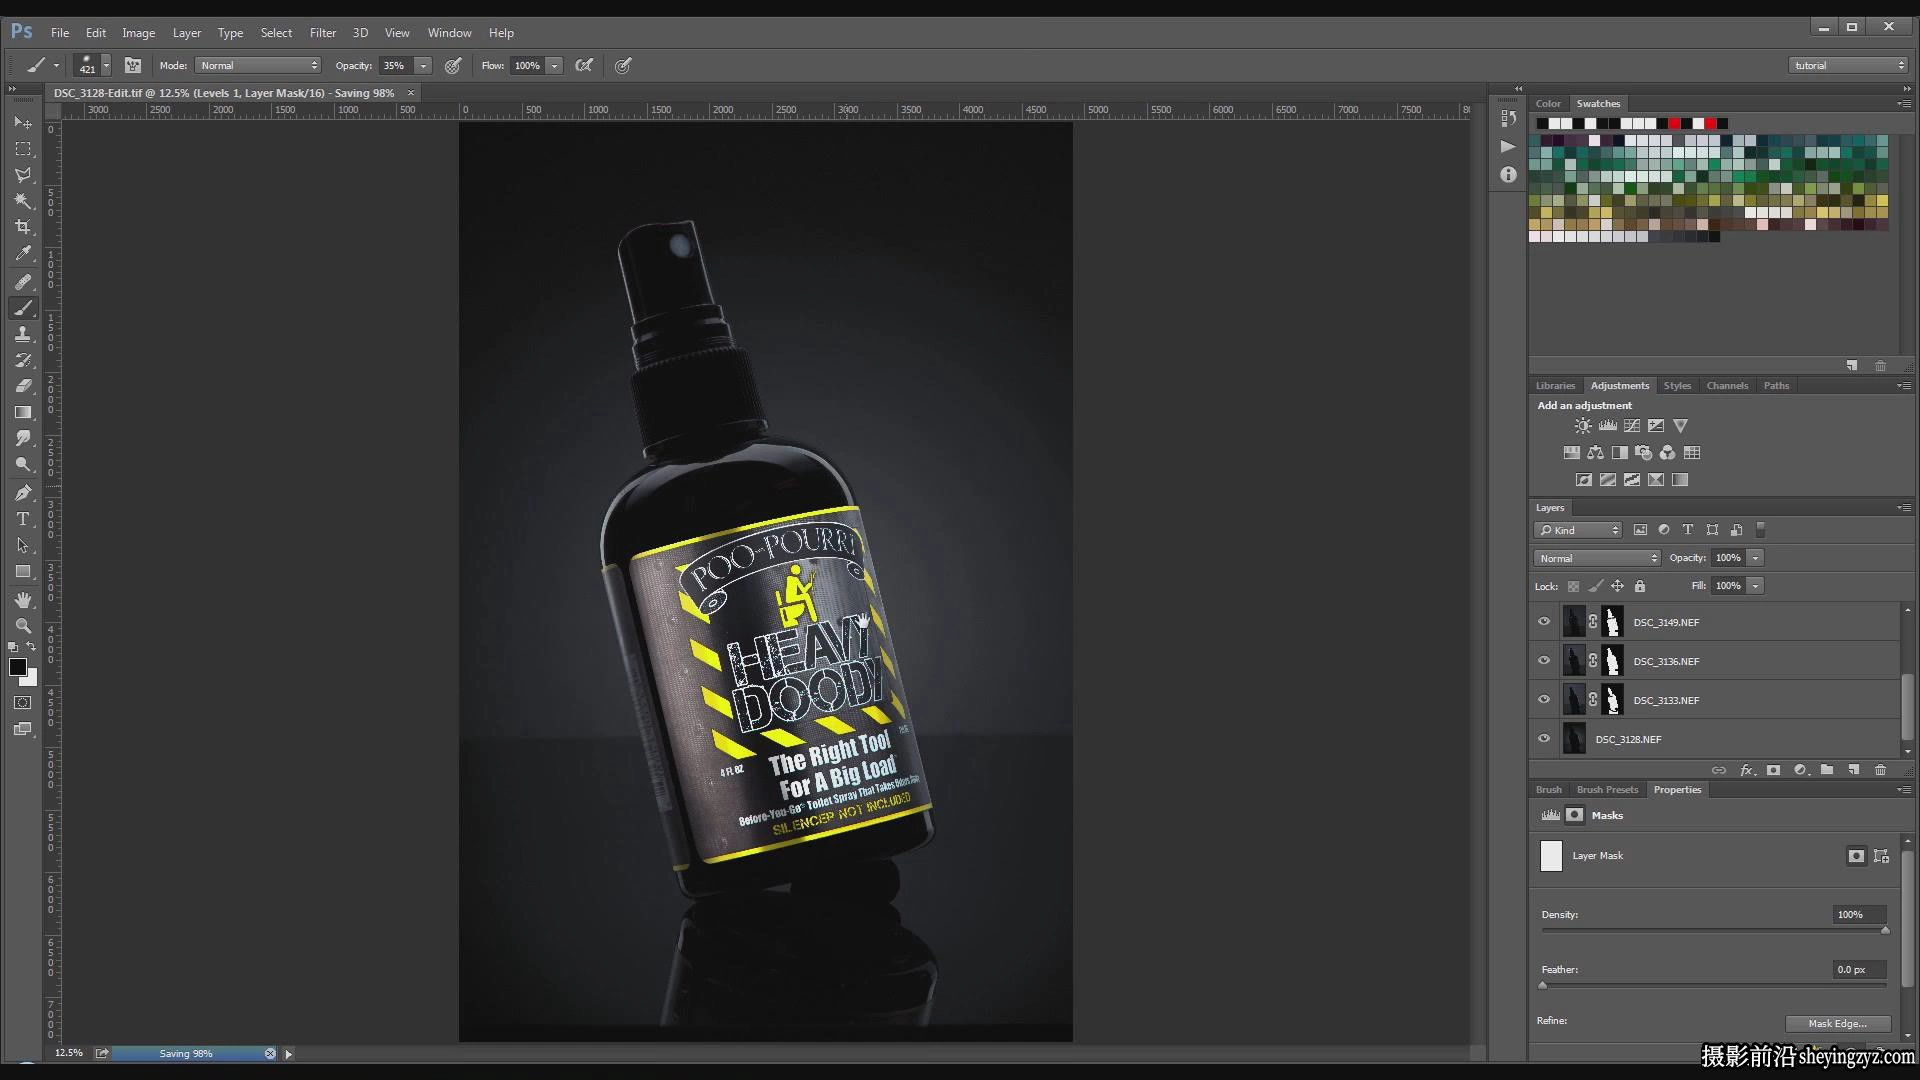This screenshot has height=1080, width=1920.
Task: Add a Color Balance adjustment
Action: pos(1596,453)
